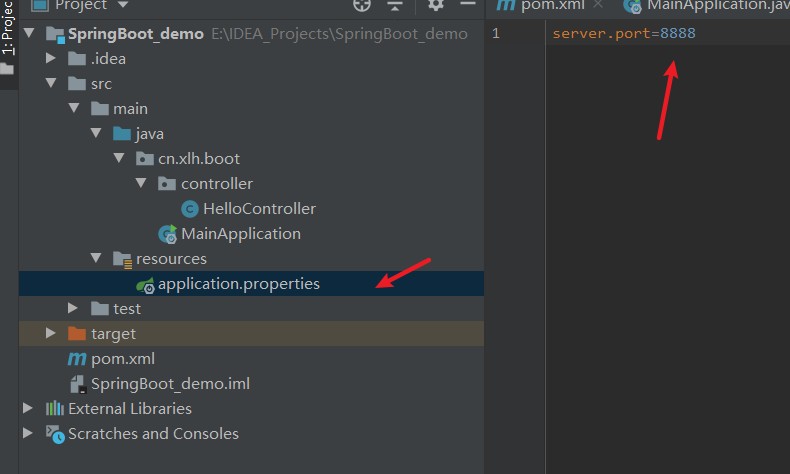Collapse the cn.xlh.boot package arrow
Image resolution: width=790 pixels, height=474 pixels.
[x=119, y=158]
